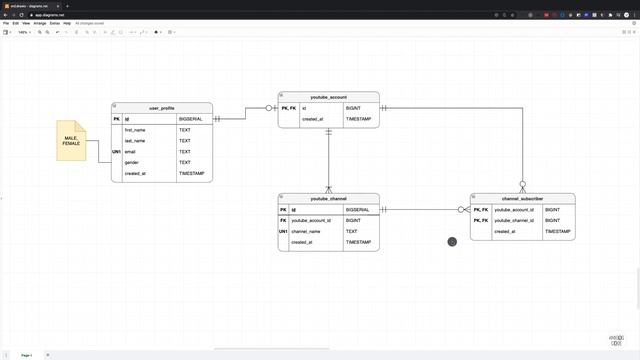Viewport: 640px width, 360px height.
Task: Click the To Back toolbar icon
Action: [x=94, y=32]
